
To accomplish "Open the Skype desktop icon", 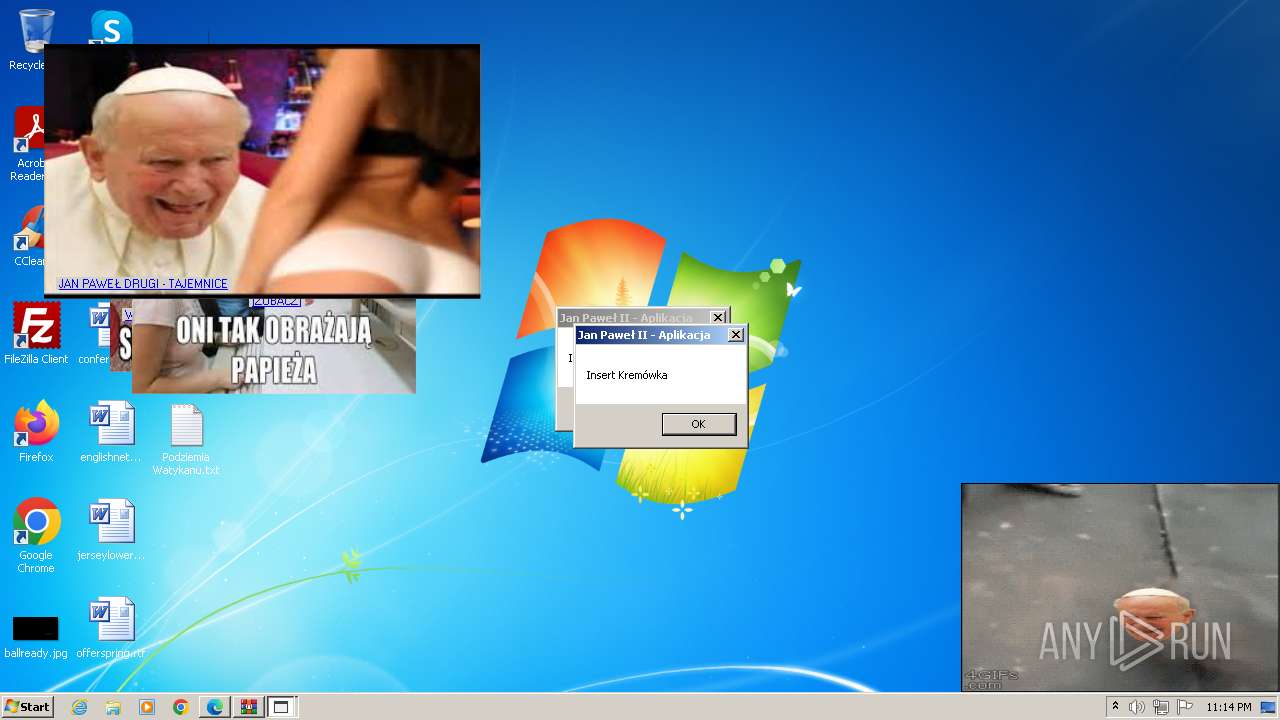I will click(x=111, y=27).
